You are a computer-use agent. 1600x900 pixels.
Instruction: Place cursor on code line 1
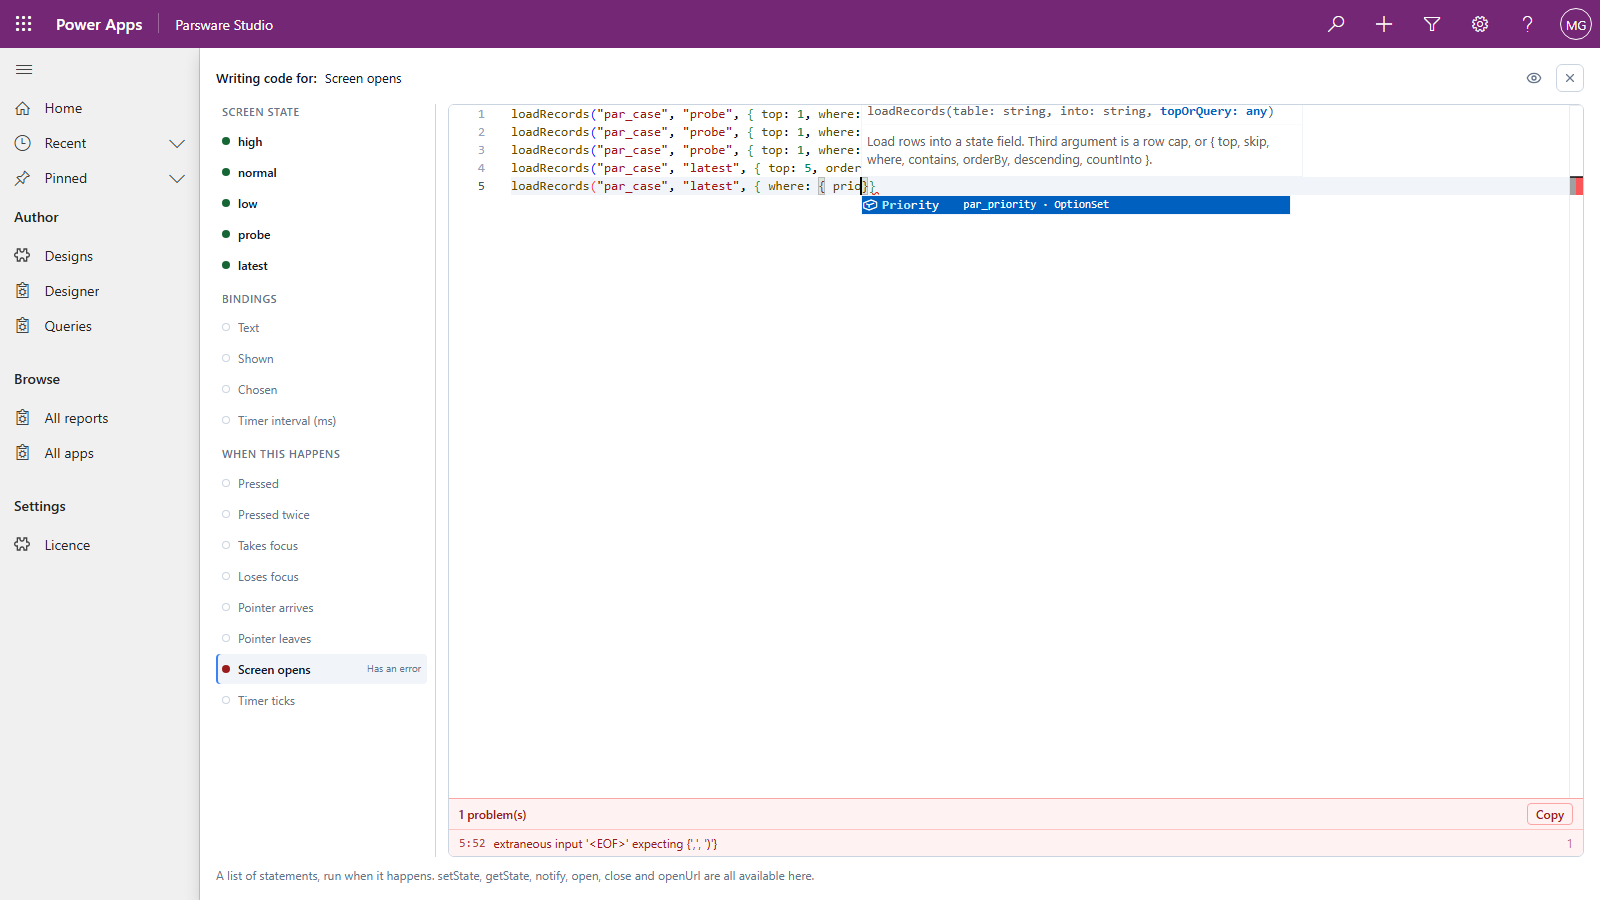685,114
